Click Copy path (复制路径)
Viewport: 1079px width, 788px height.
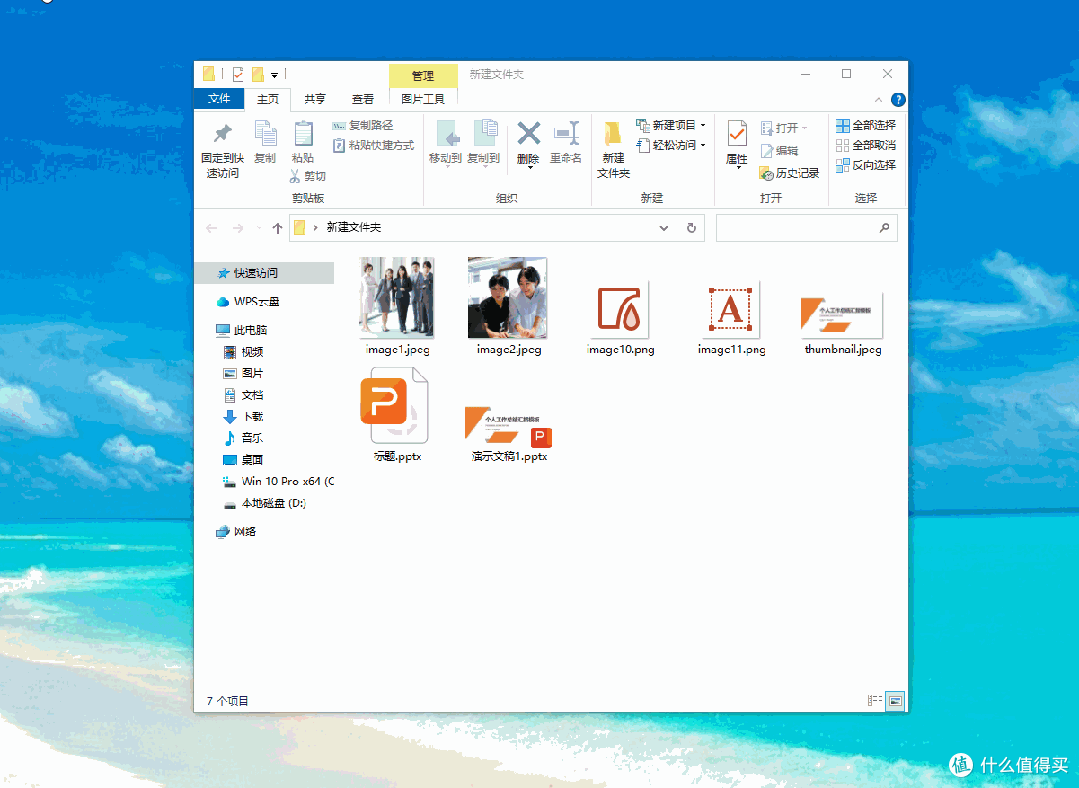pyautogui.click(x=363, y=125)
